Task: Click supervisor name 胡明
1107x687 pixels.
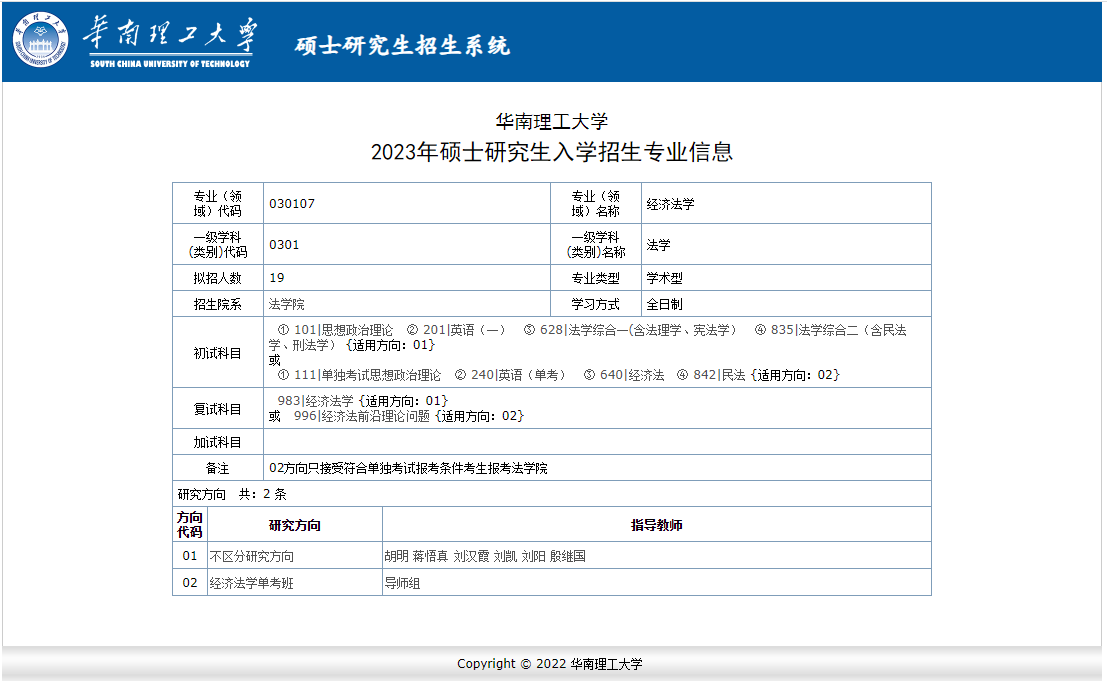Action: [x=396, y=556]
